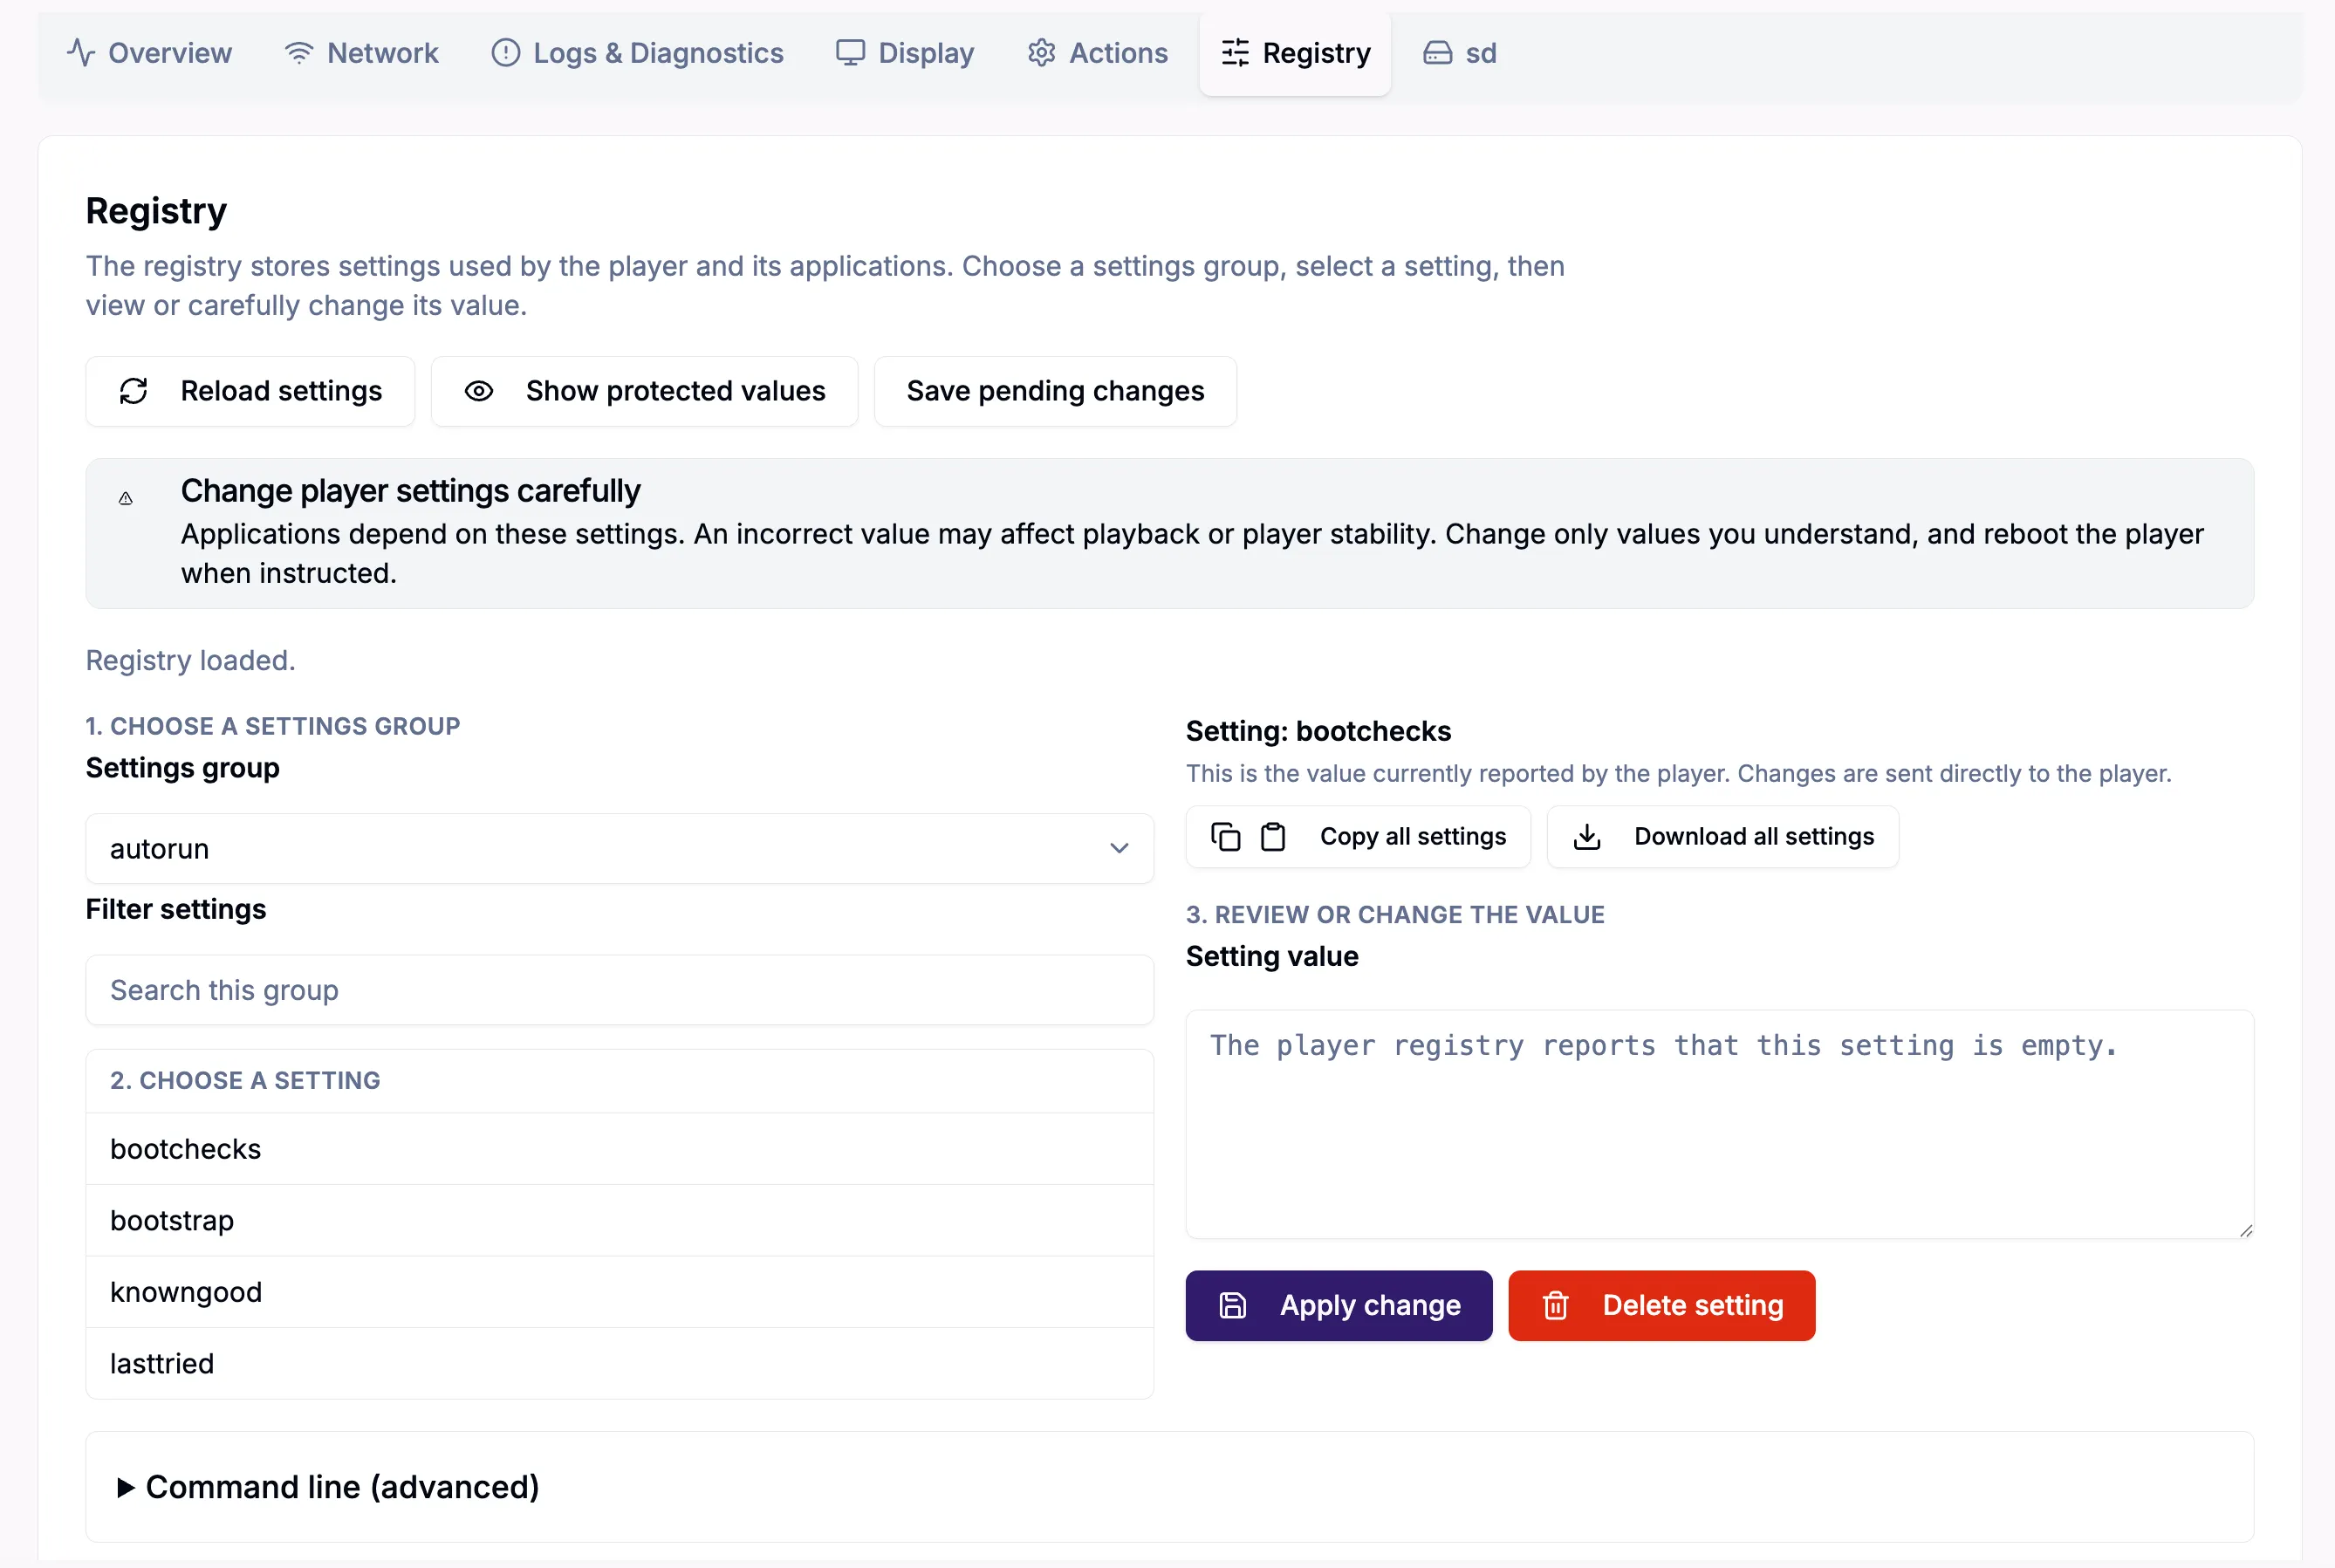2335x1568 pixels.
Task: Go to the Display tab
Action: pyautogui.click(x=905, y=53)
